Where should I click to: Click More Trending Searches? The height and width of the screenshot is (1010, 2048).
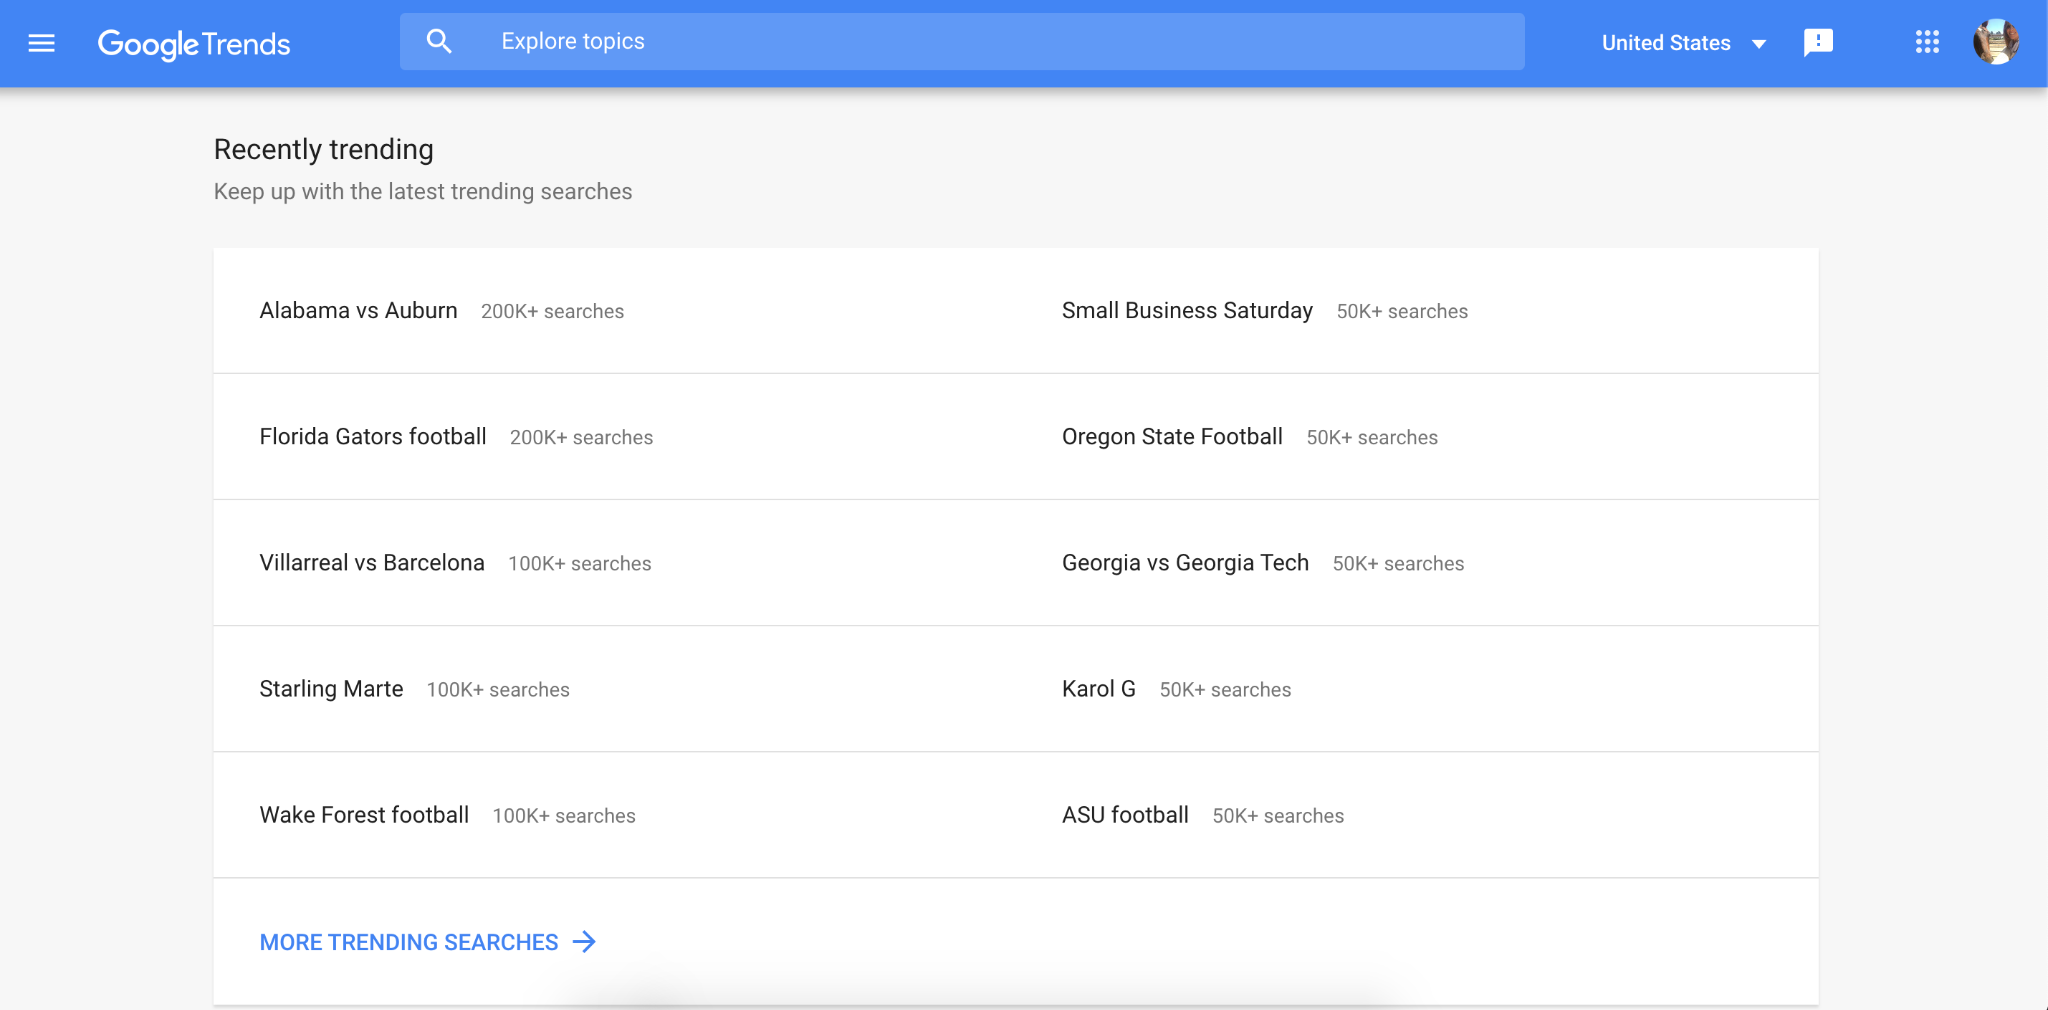click(408, 941)
